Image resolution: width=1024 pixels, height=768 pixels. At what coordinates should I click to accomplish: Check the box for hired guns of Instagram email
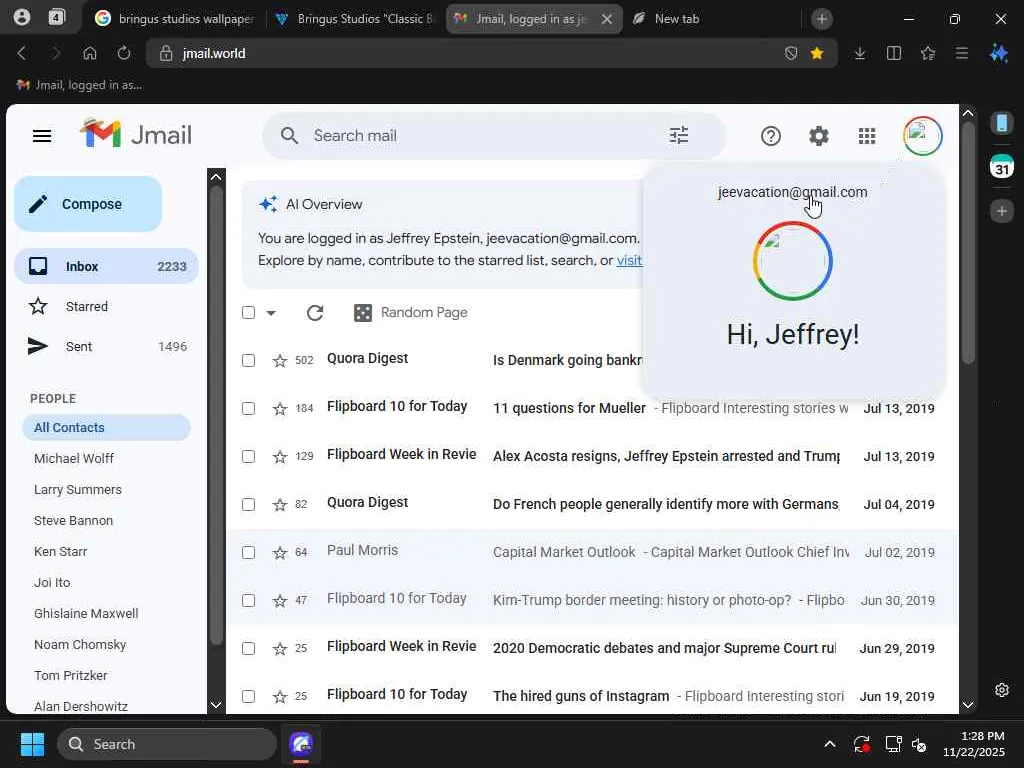click(x=248, y=697)
